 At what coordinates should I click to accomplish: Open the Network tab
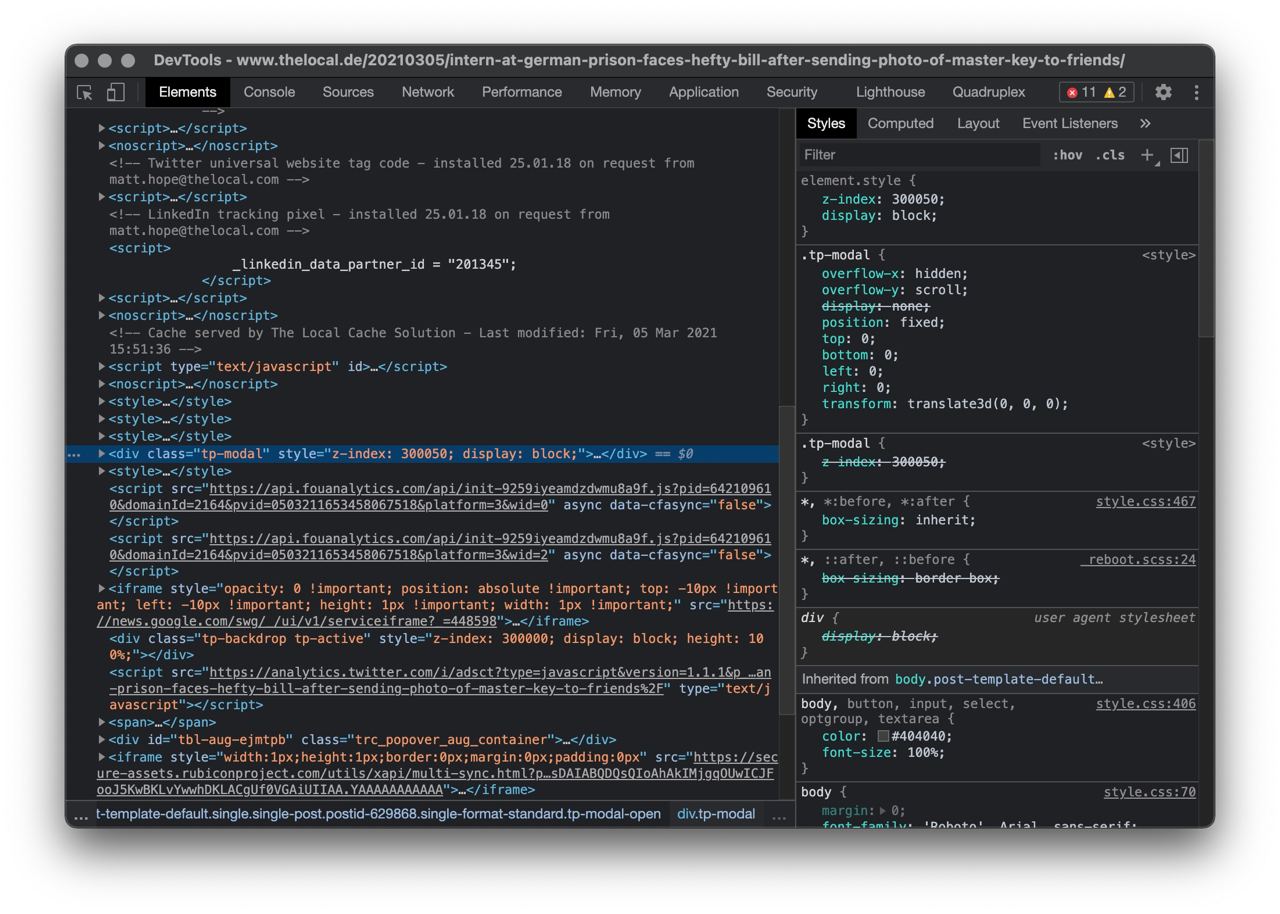click(x=428, y=92)
